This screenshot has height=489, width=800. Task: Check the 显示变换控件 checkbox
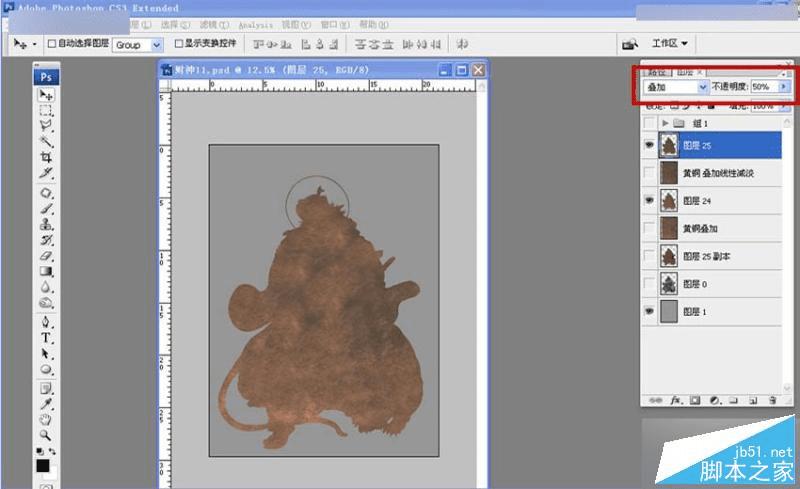179,44
